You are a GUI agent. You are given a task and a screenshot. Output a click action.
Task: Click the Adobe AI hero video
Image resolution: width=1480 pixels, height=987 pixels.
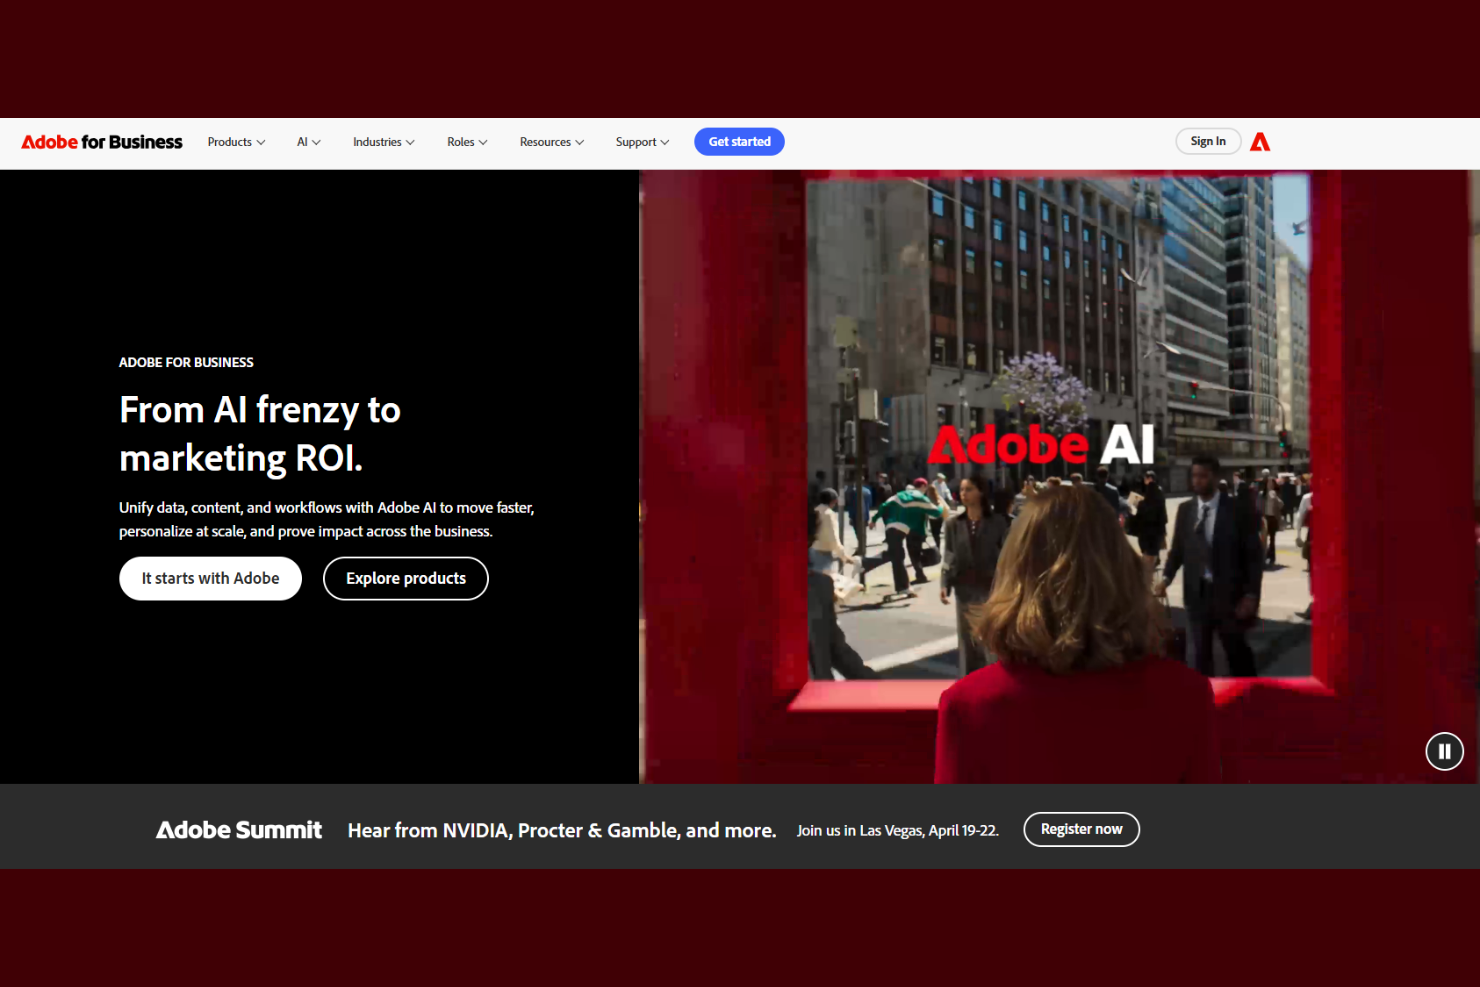point(1059,476)
